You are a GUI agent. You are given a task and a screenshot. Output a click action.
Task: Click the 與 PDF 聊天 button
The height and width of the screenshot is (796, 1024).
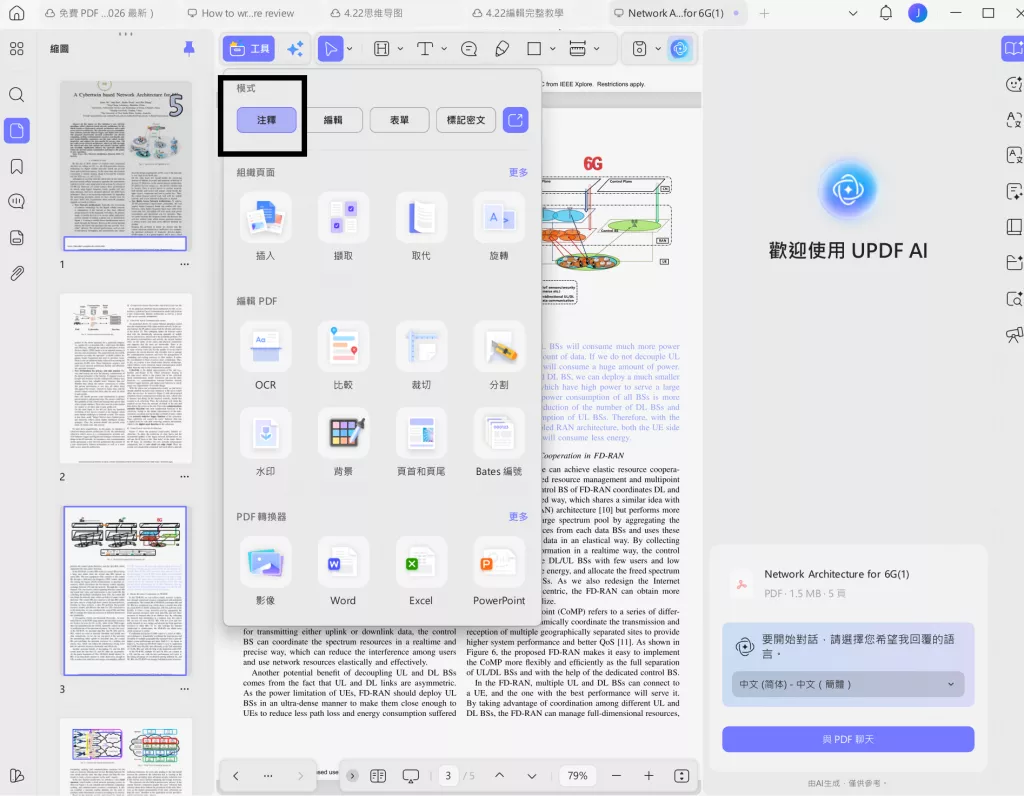(848, 739)
